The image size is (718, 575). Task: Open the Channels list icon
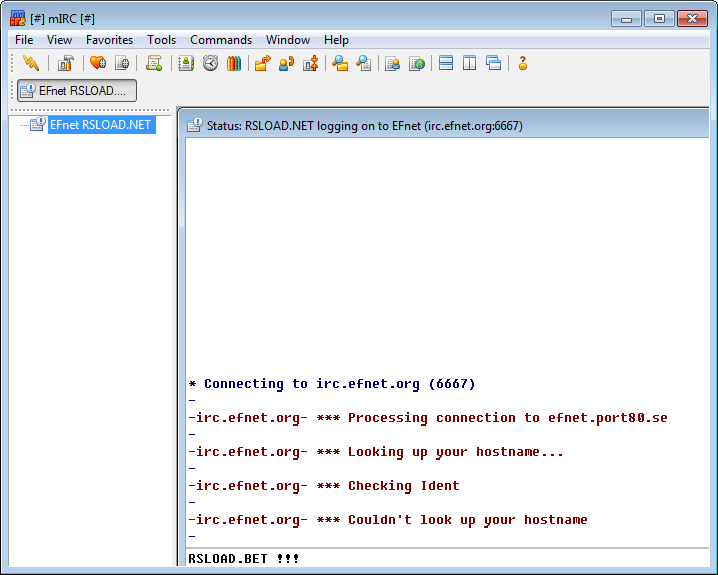[x=122, y=63]
